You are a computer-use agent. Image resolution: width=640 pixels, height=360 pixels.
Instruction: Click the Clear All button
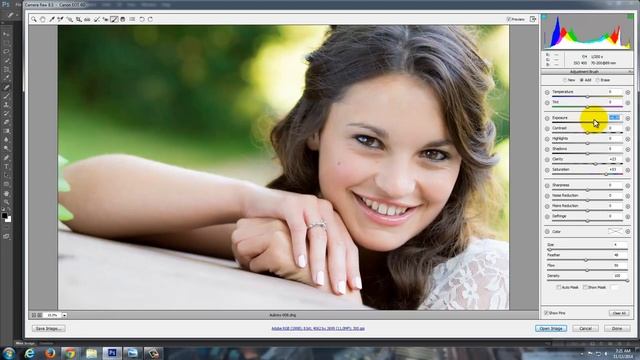click(x=619, y=313)
